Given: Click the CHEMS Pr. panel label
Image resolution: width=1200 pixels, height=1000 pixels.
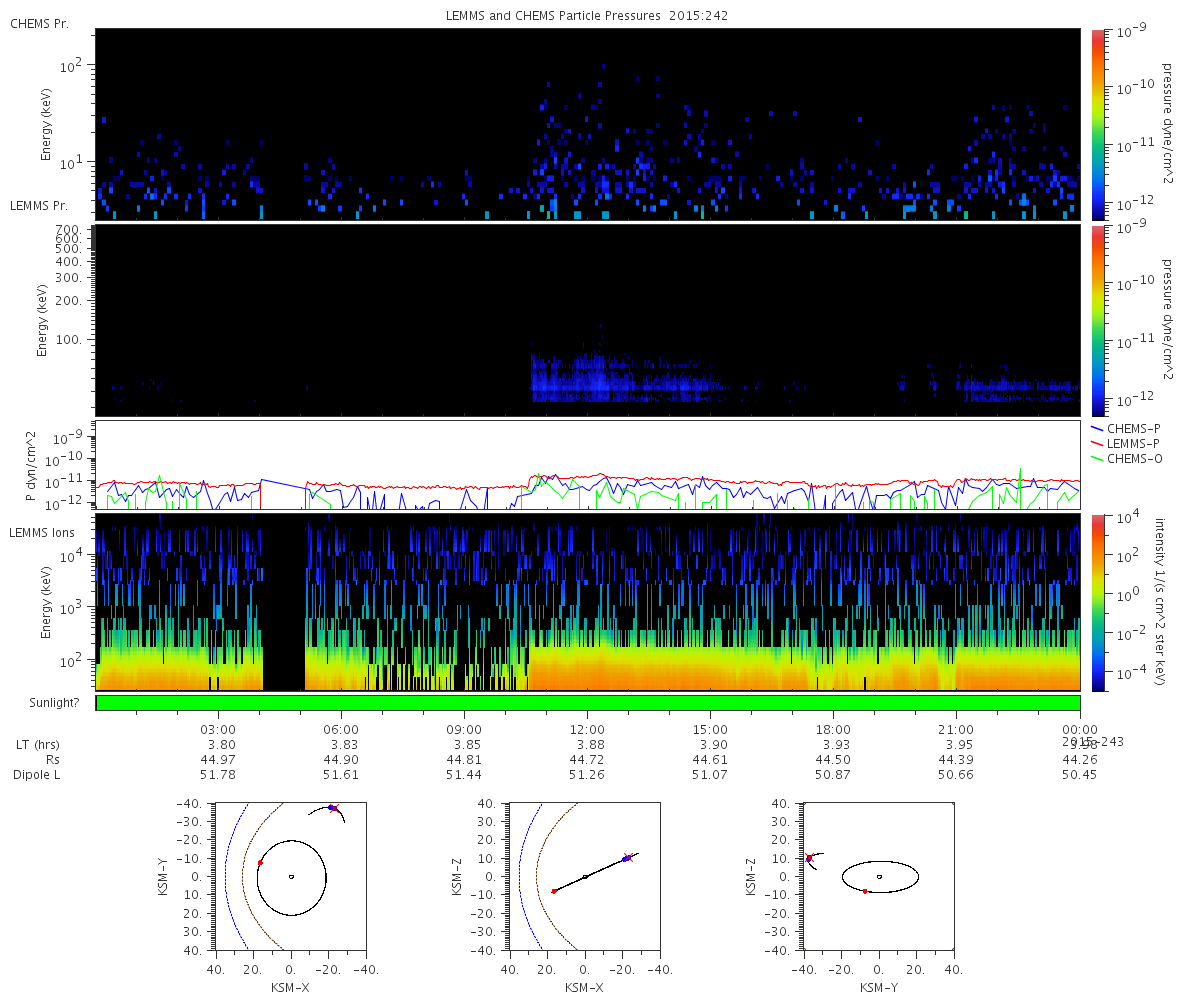Looking at the screenshot, I should 39,23.
